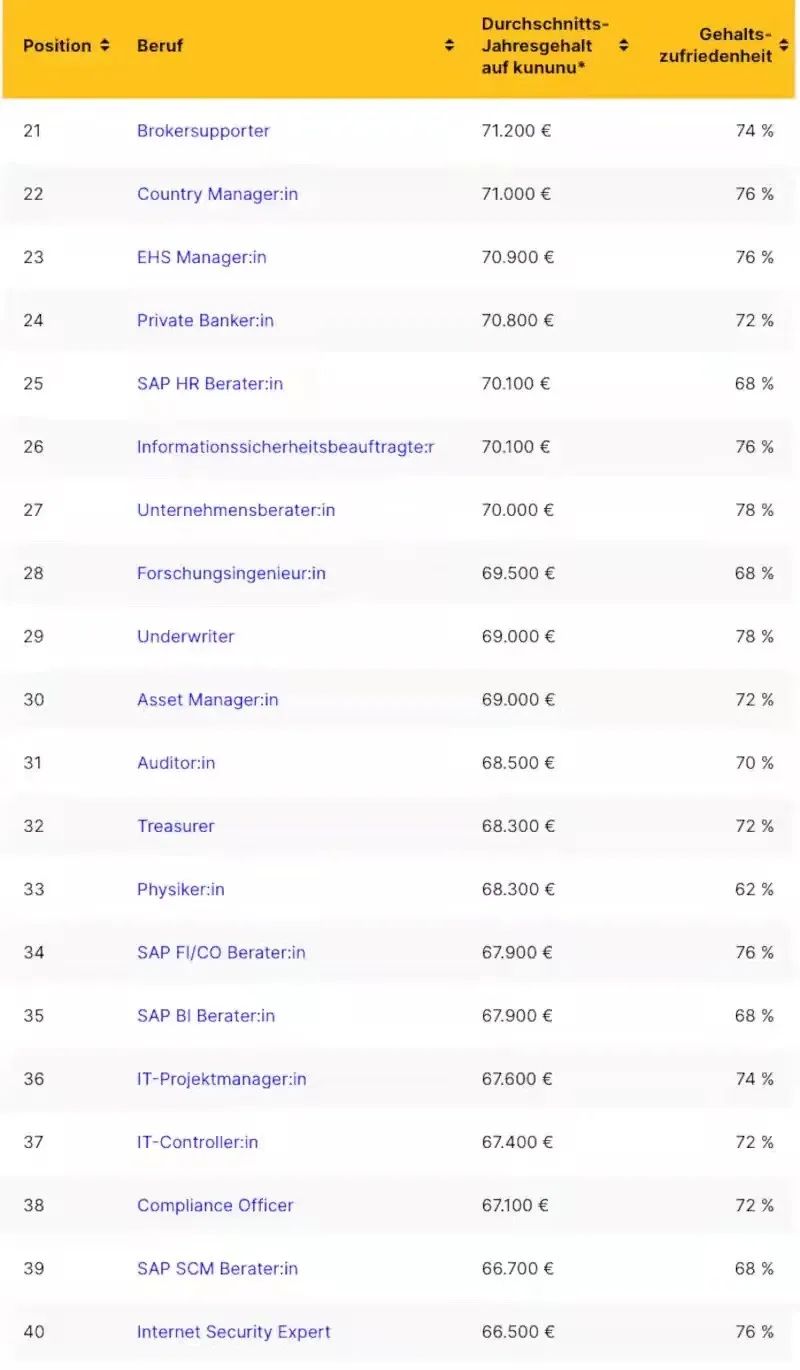This screenshot has width=800, height=1370.
Task: Open the Informationssicherheitsbeauftragte:r link
Action: pyautogui.click(x=285, y=446)
